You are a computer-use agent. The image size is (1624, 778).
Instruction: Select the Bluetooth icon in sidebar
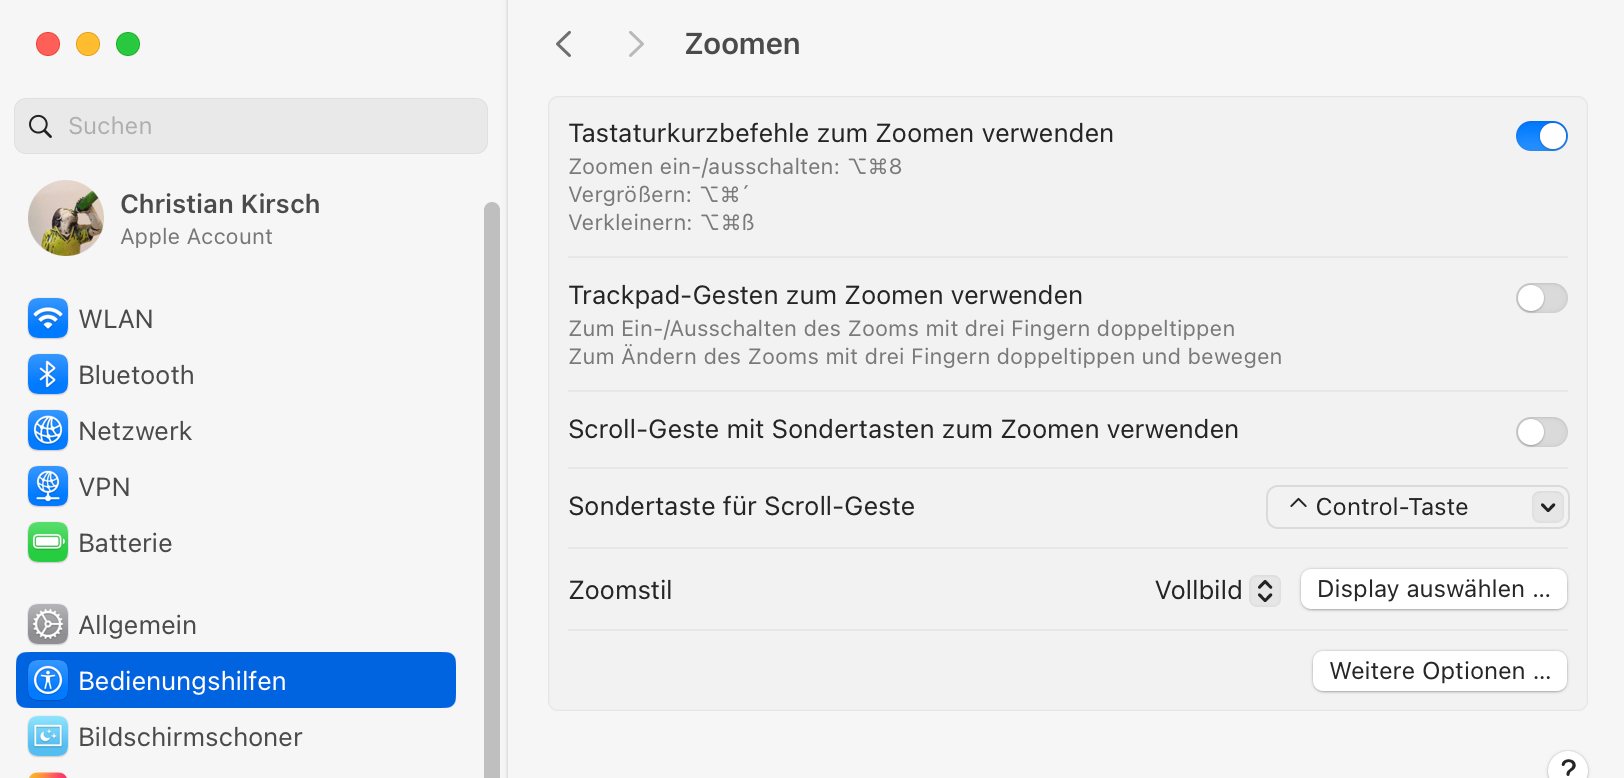pyautogui.click(x=48, y=375)
